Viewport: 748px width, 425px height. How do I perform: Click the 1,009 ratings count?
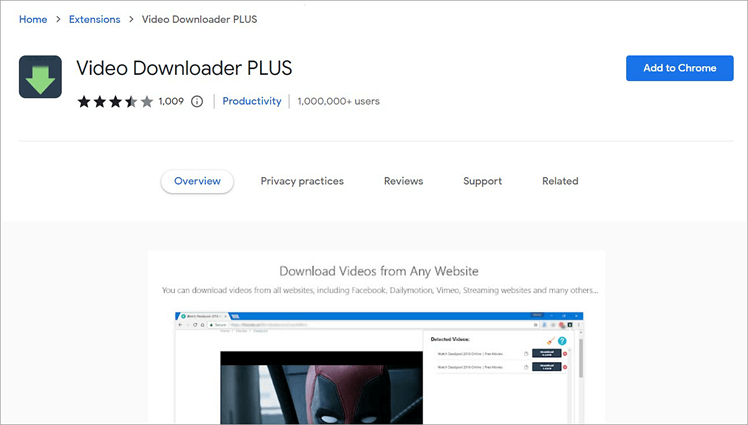pyautogui.click(x=171, y=101)
